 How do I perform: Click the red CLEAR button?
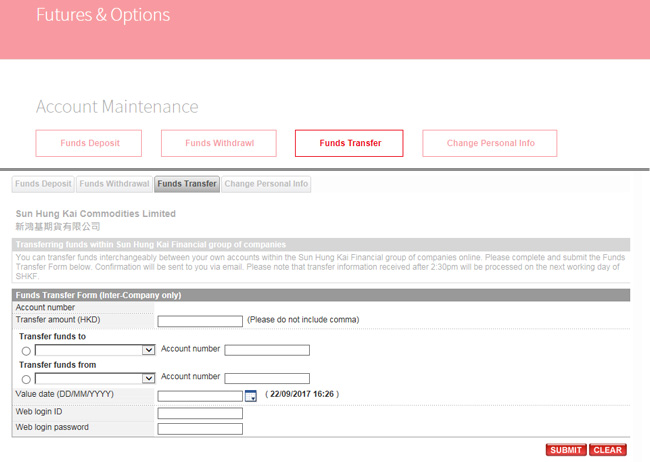(x=607, y=450)
